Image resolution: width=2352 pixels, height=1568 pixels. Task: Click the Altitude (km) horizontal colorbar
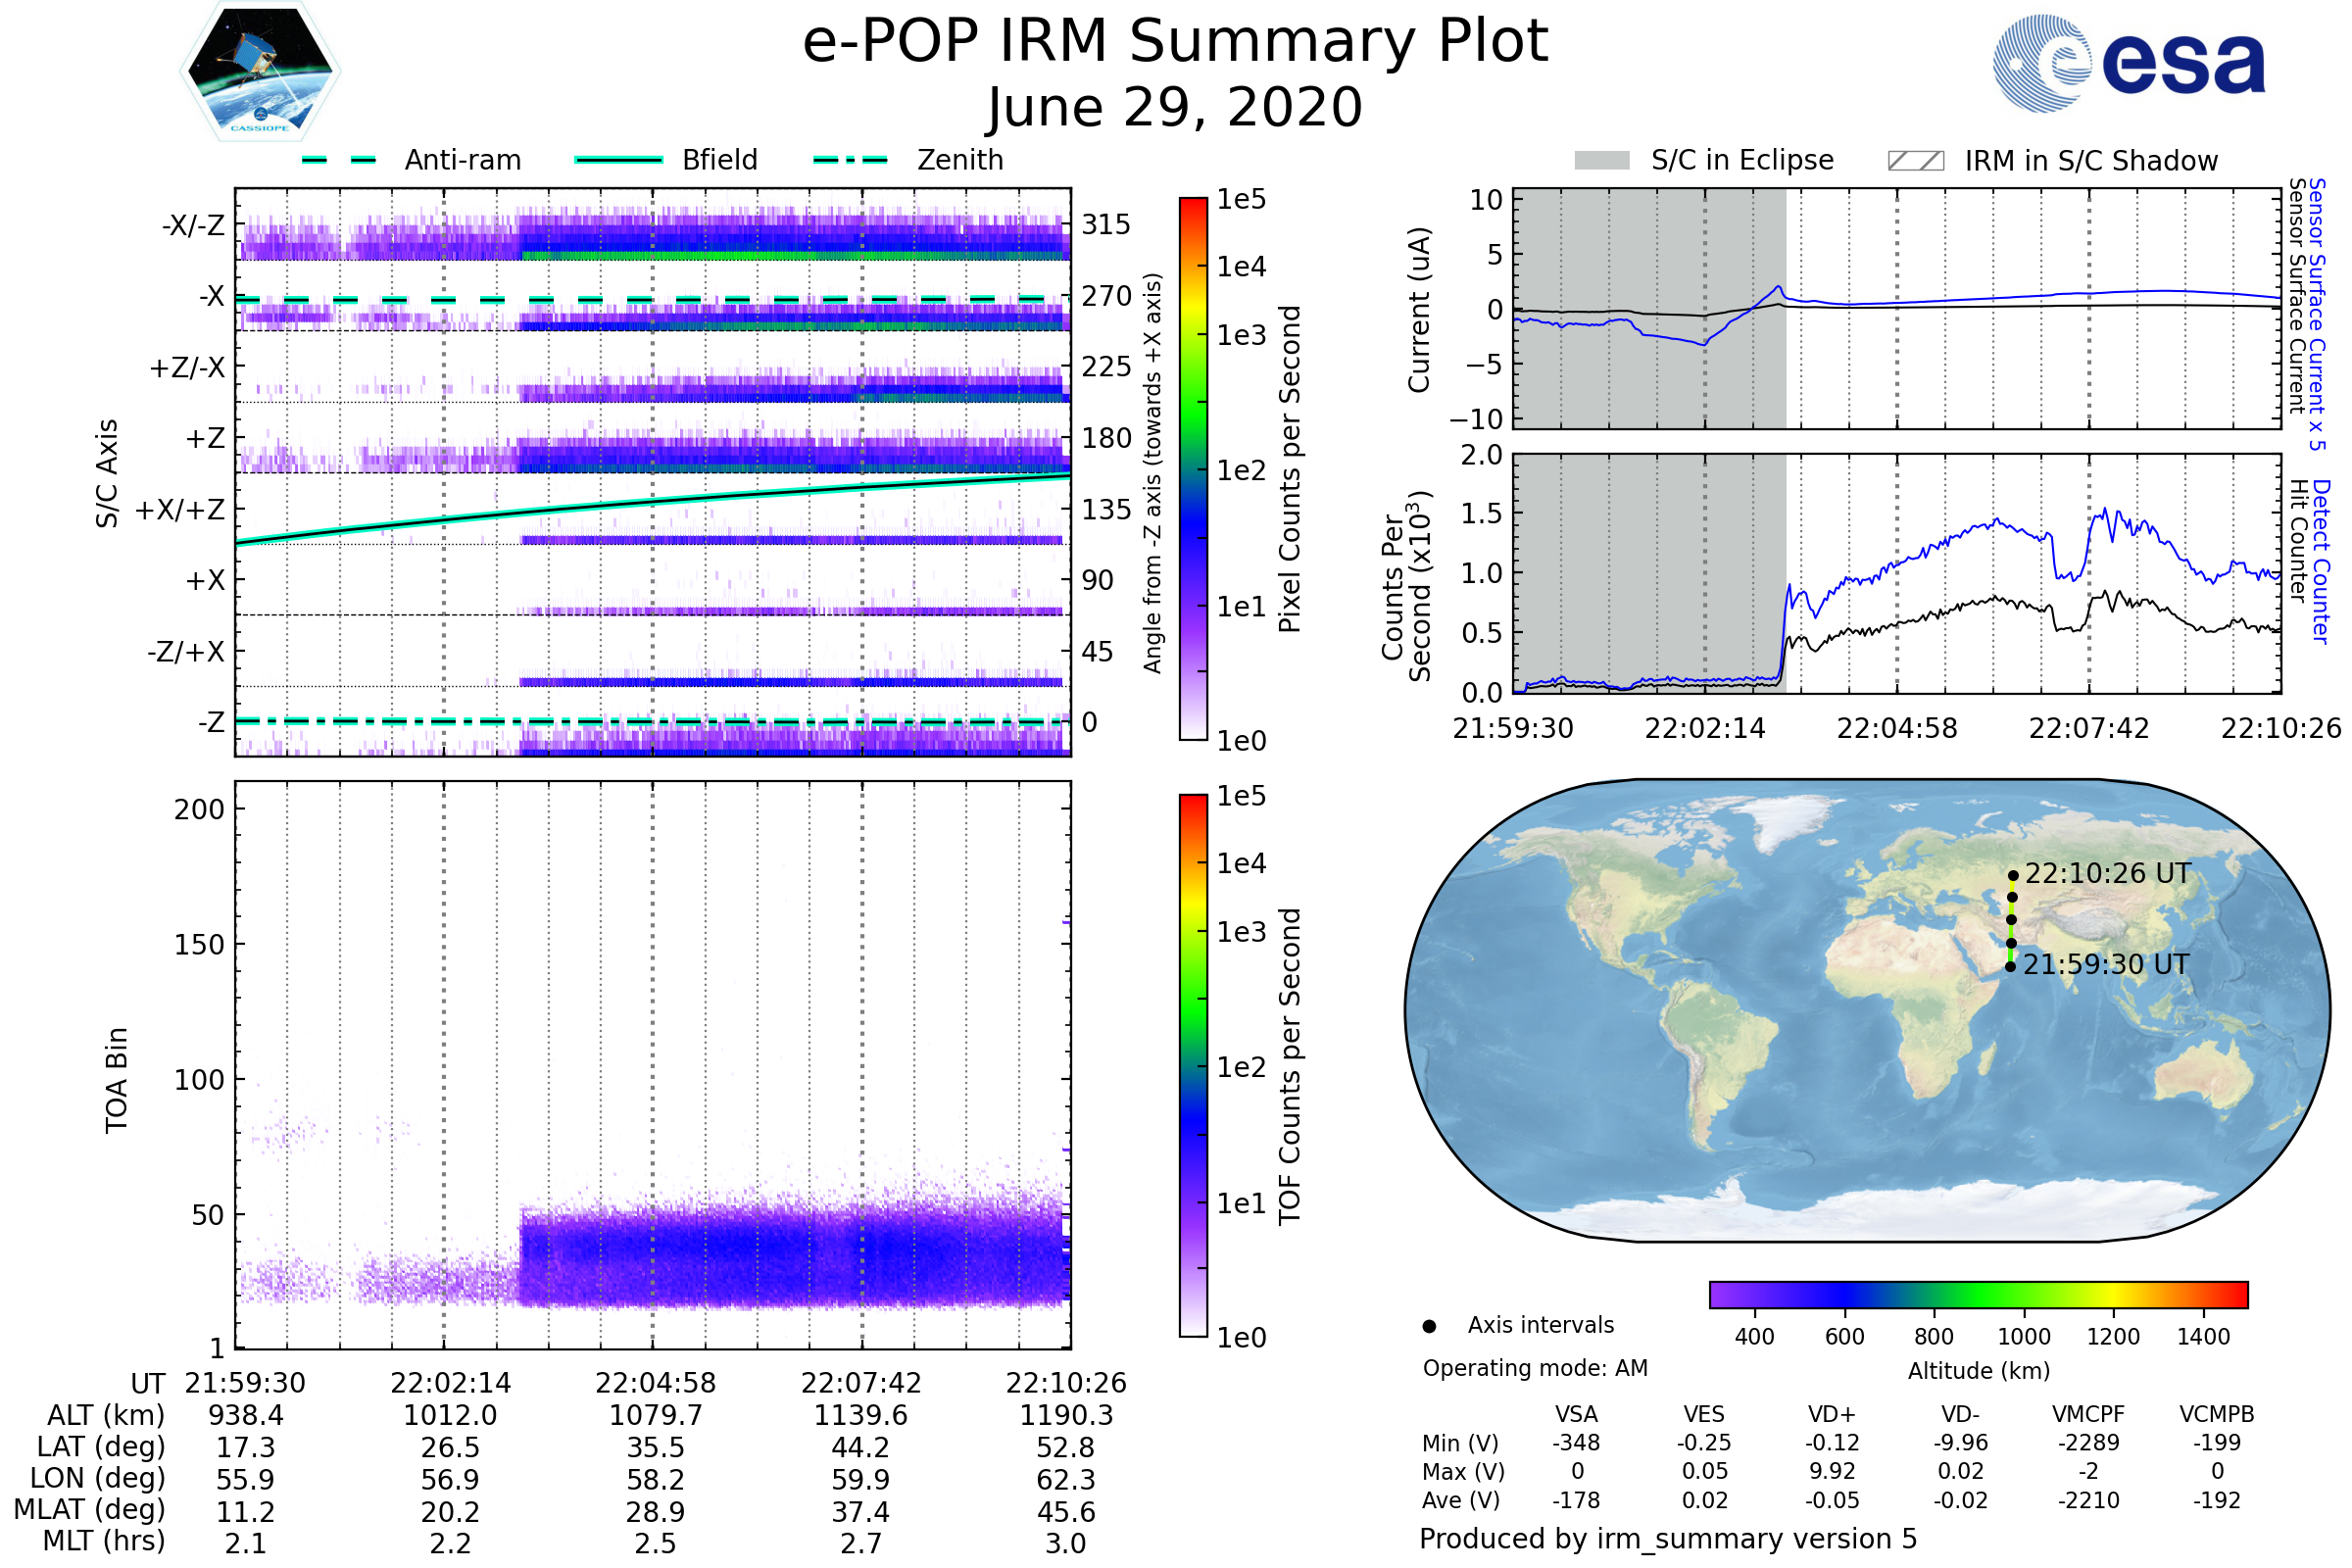(x=1978, y=1294)
